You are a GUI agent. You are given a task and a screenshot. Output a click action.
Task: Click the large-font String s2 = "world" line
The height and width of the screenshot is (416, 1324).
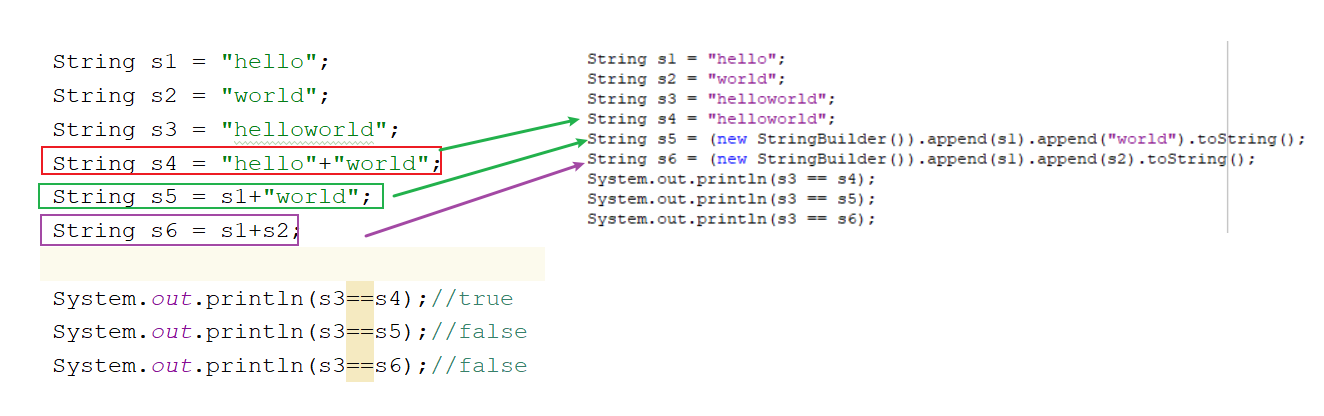[190, 96]
